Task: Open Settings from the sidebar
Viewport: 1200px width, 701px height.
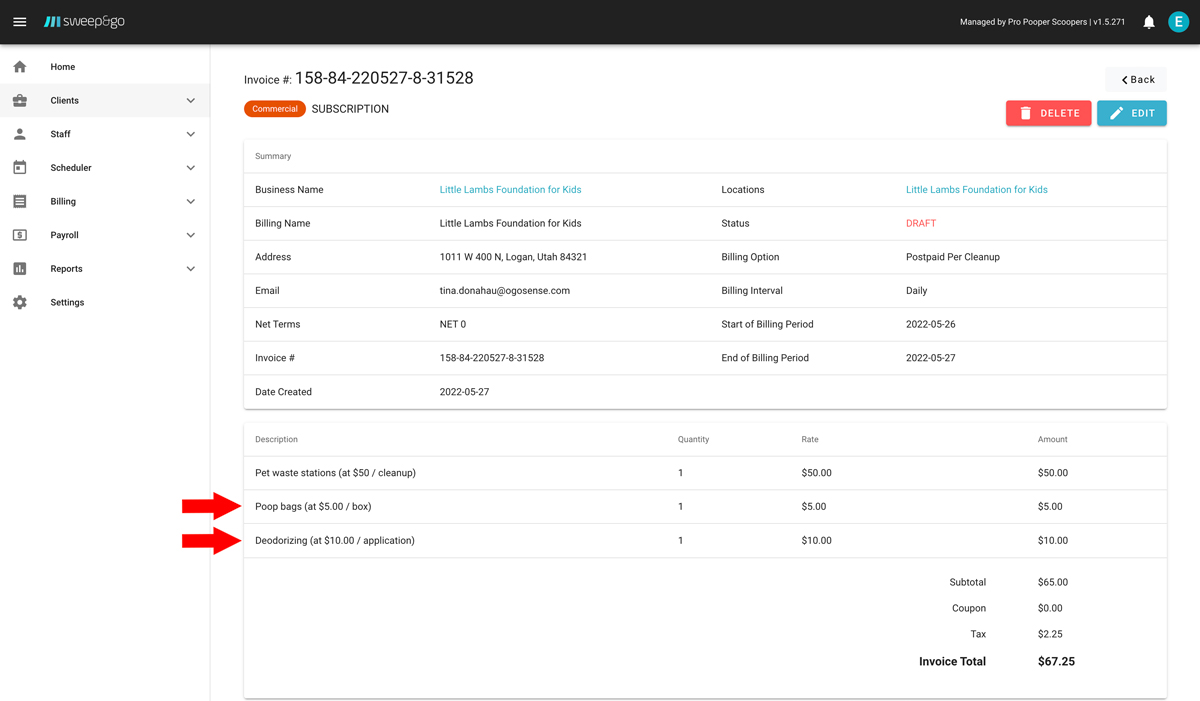Action: 67,301
